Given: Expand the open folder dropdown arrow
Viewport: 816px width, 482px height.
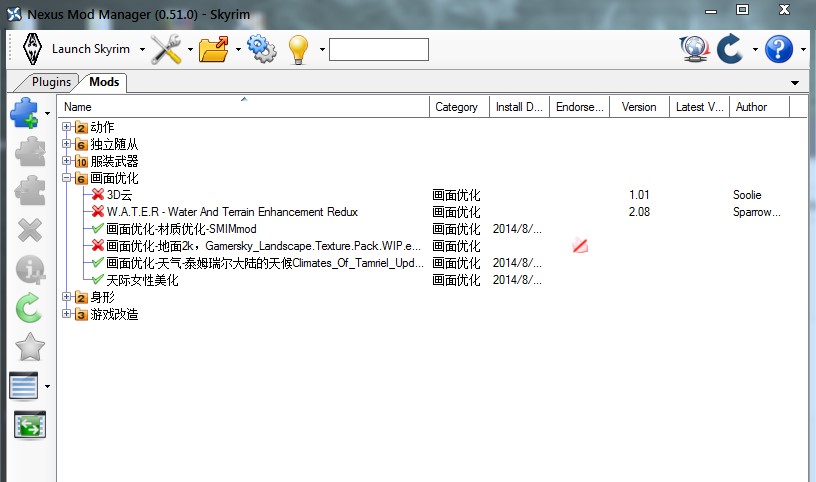Looking at the screenshot, I should pyautogui.click(x=238, y=49).
